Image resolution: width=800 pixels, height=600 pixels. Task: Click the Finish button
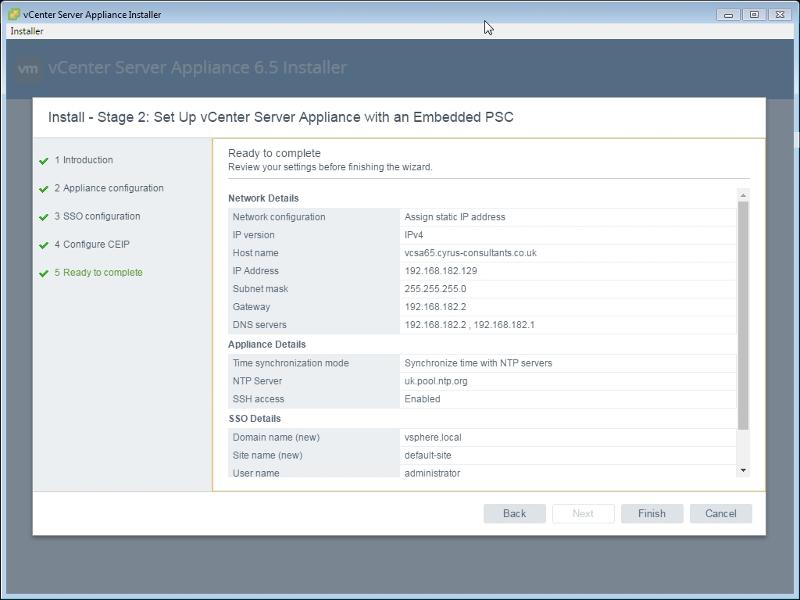click(652, 513)
